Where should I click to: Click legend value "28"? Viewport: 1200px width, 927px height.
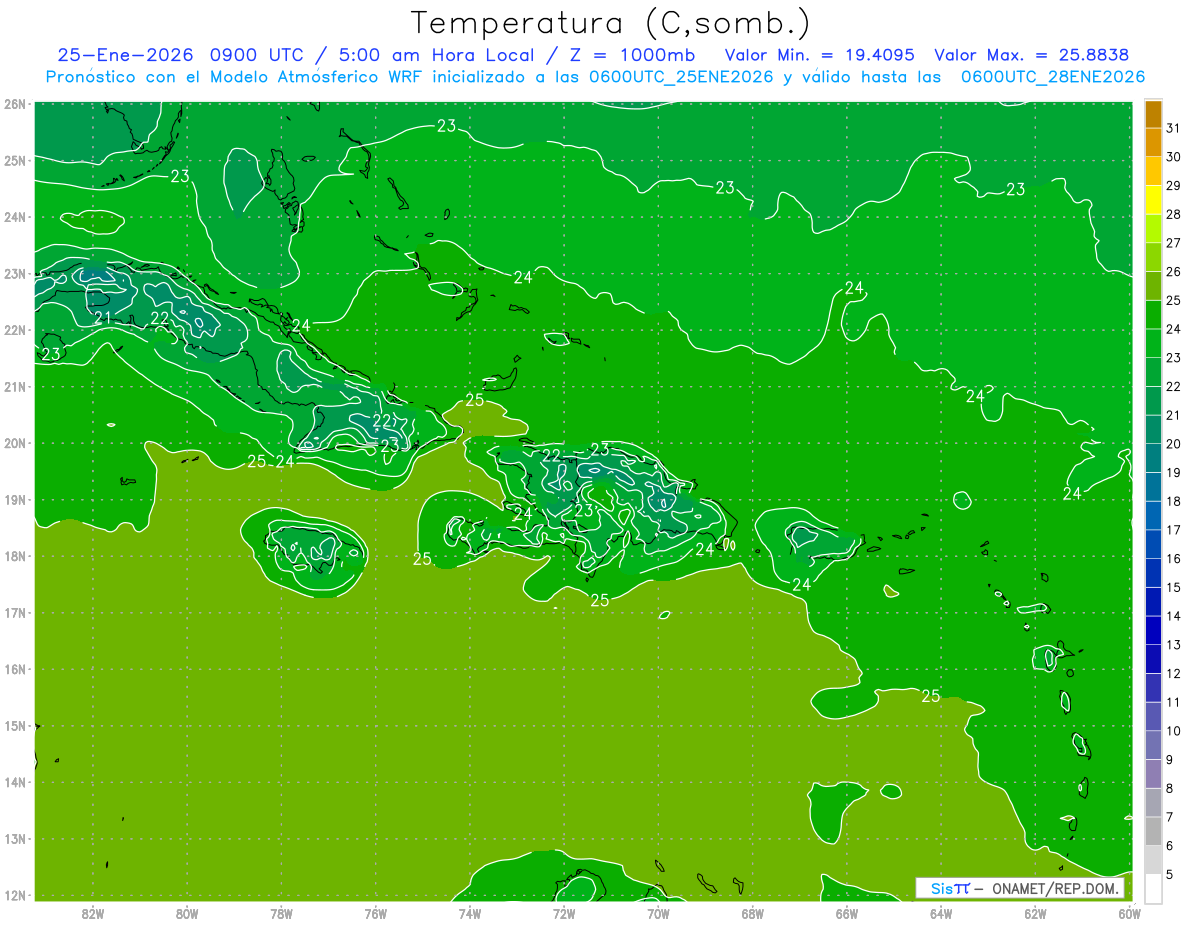tap(1173, 214)
